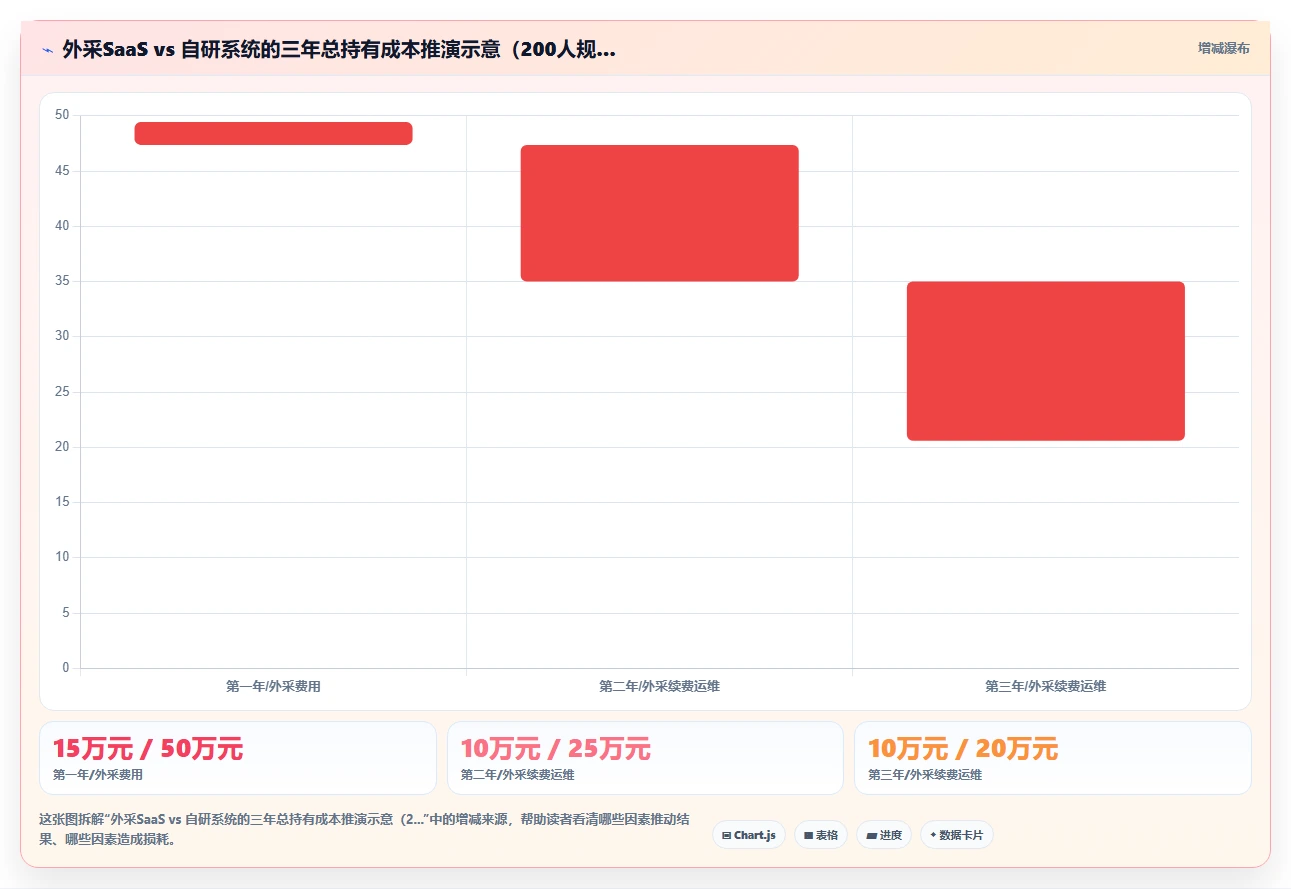Select the 进度 tag chip
The width and height of the screenshot is (1291, 889).
pos(884,835)
